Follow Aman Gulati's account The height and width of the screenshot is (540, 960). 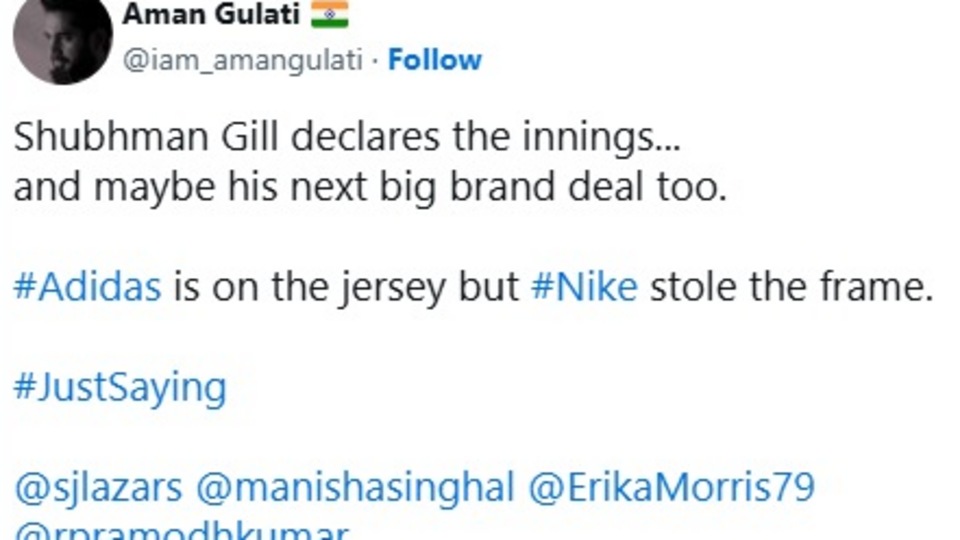tap(434, 60)
